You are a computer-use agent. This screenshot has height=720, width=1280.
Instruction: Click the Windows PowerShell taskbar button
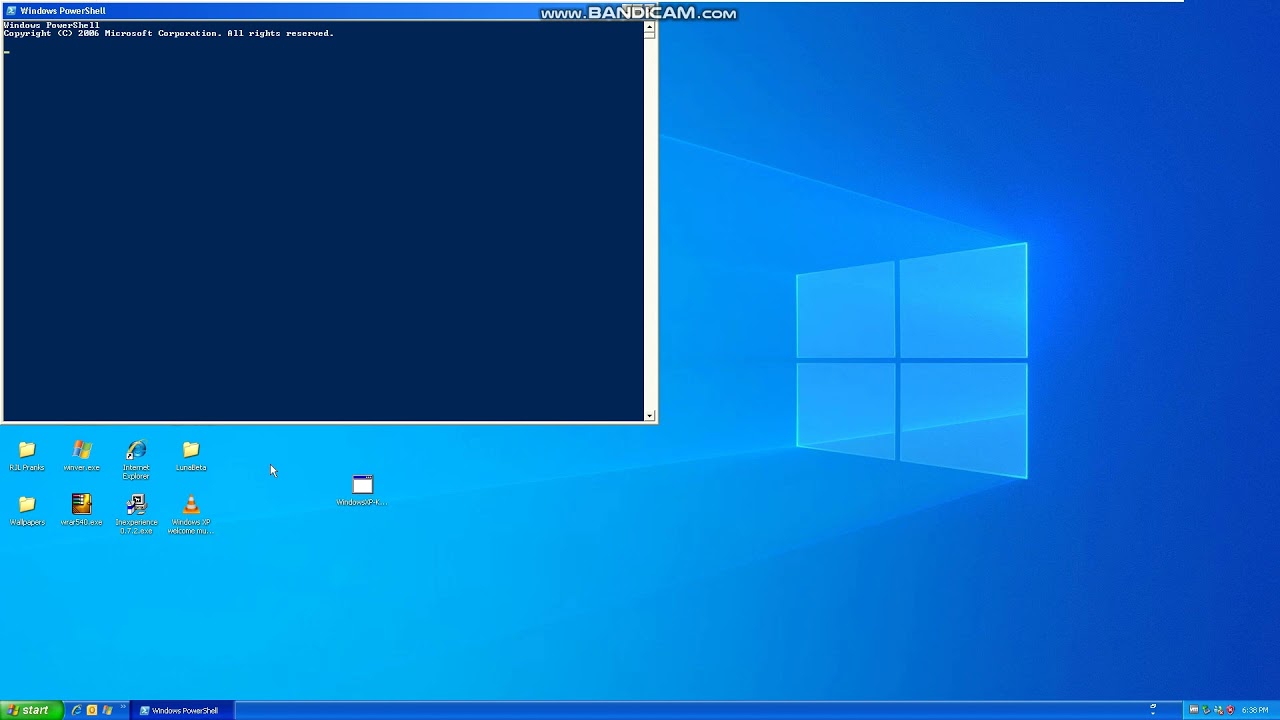click(x=180, y=710)
